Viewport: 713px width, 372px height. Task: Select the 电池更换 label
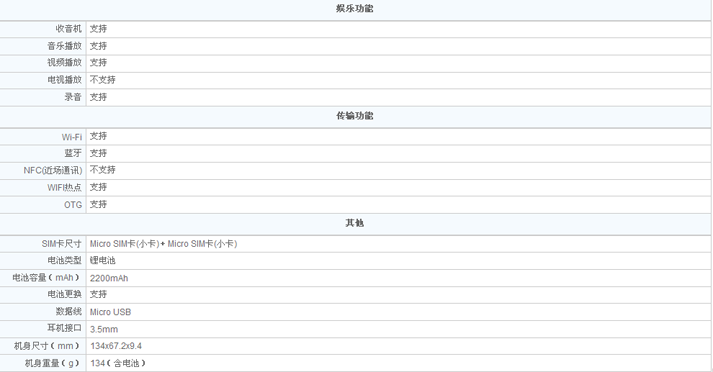(65, 294)
